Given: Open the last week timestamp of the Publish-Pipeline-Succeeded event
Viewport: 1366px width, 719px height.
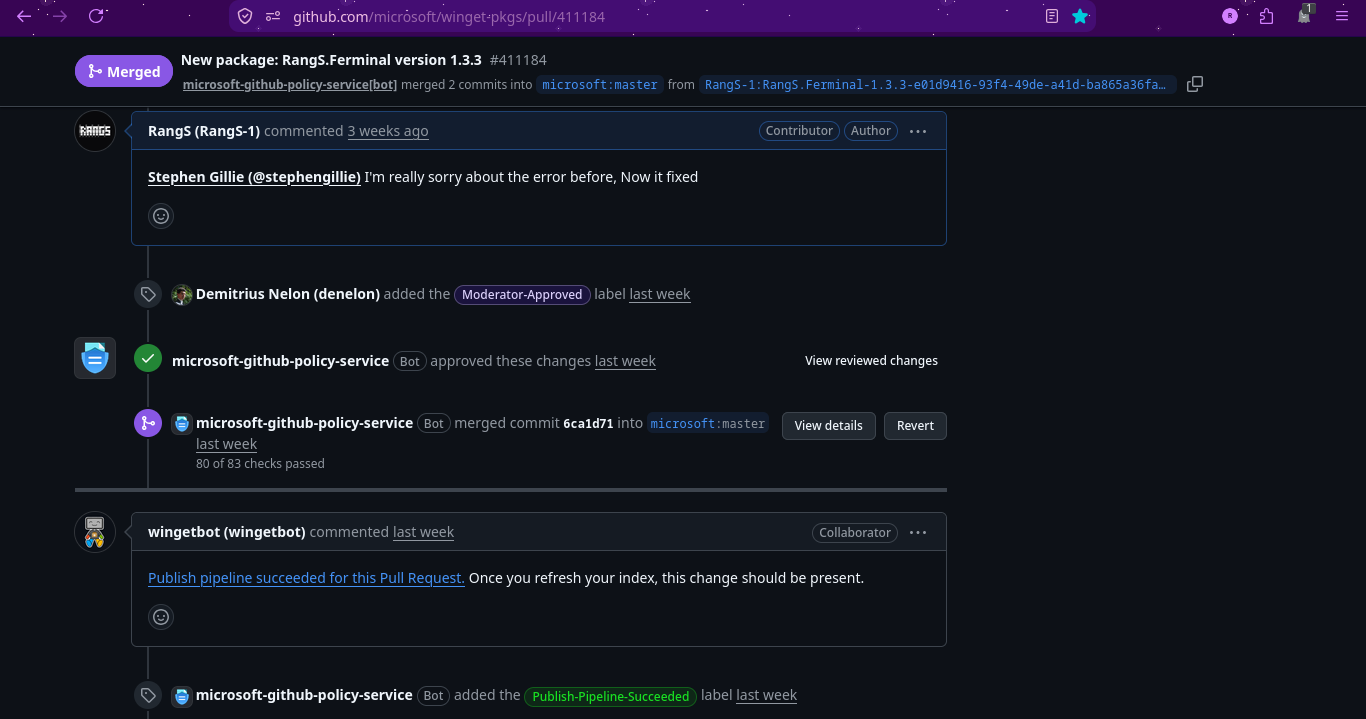Looking at the screenshot, I should pos(767,695).
